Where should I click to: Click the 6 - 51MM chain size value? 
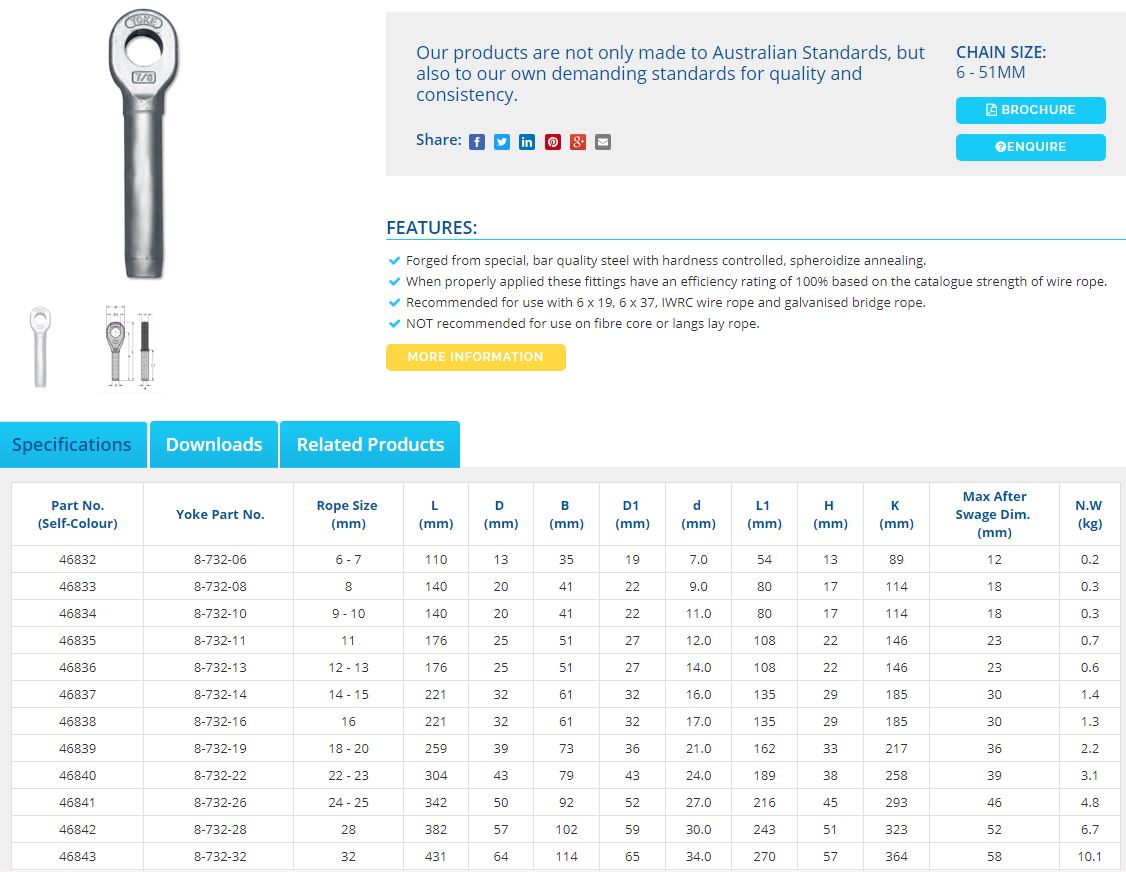tap(990, 73)
